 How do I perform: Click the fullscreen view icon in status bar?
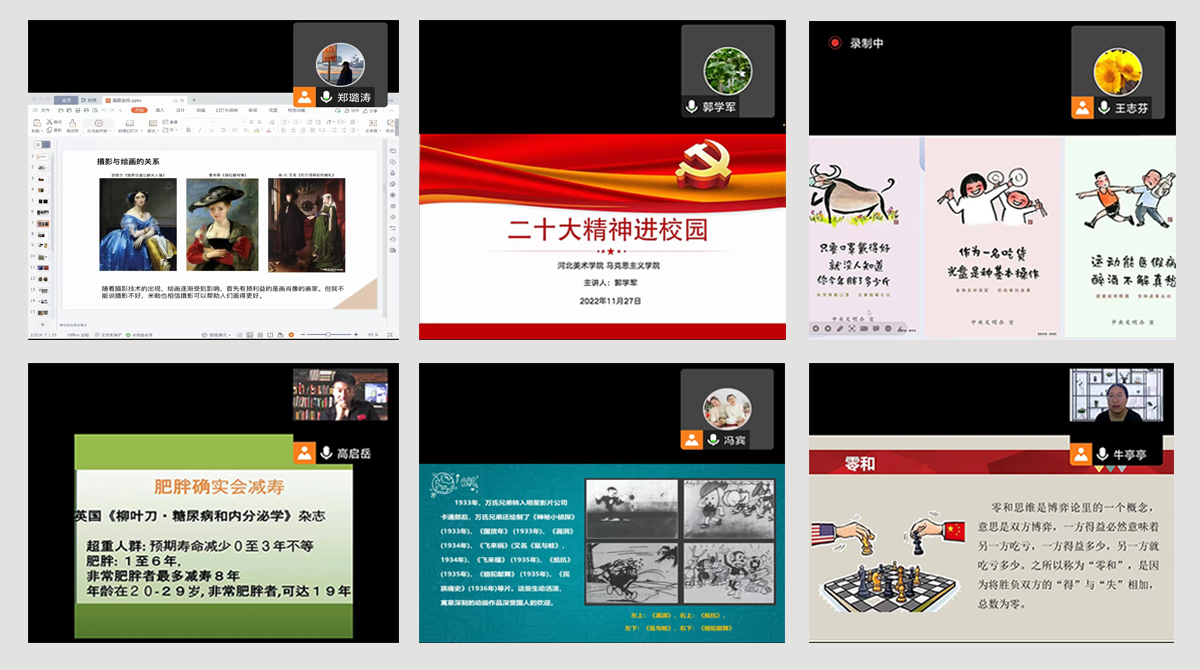pyautogui.click(x=389, y=334)
